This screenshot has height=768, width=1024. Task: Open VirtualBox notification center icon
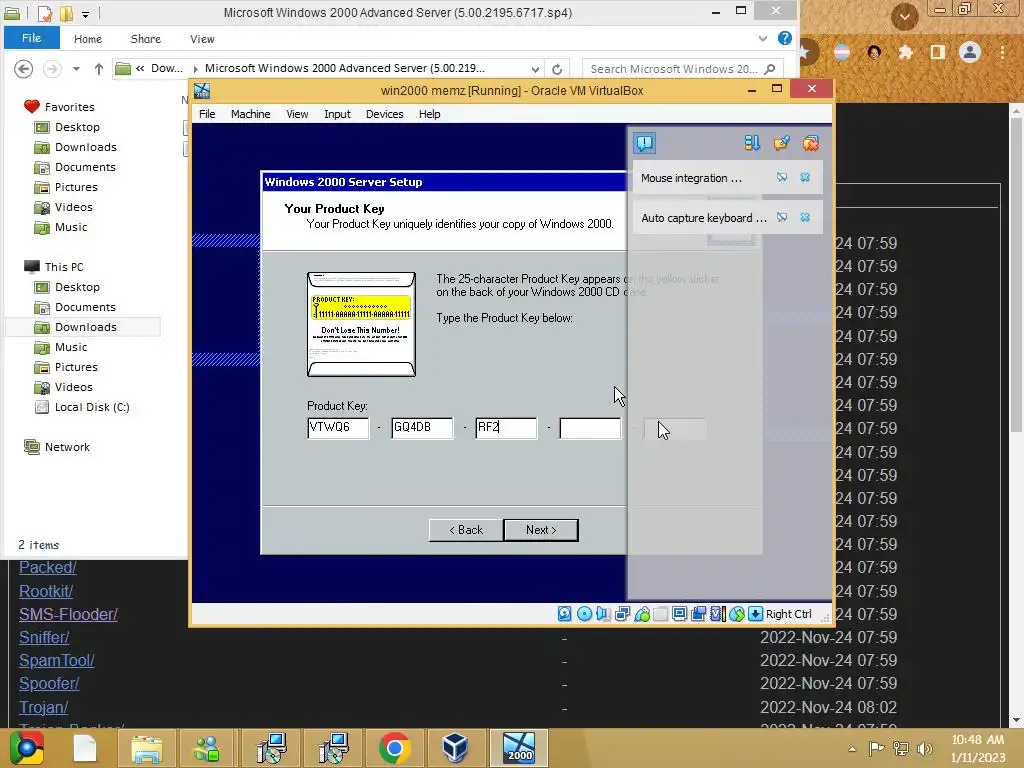(x=644, y=143)
